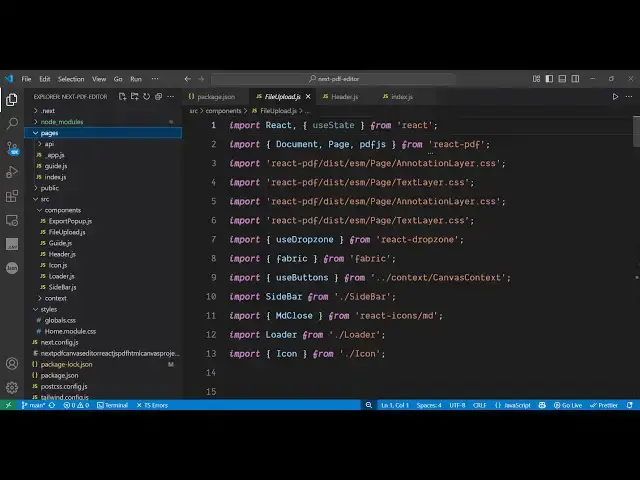This screenshot has width=640, height=480.
Task: Click Copilot status icon in status bar
Action: tap(542, 405)
